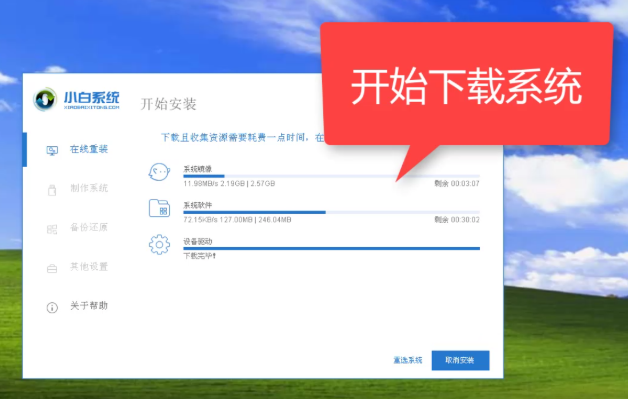Open the 其他设置 sidebar item
This screenshot has width=628, height=399.
(x=77, y=267)
